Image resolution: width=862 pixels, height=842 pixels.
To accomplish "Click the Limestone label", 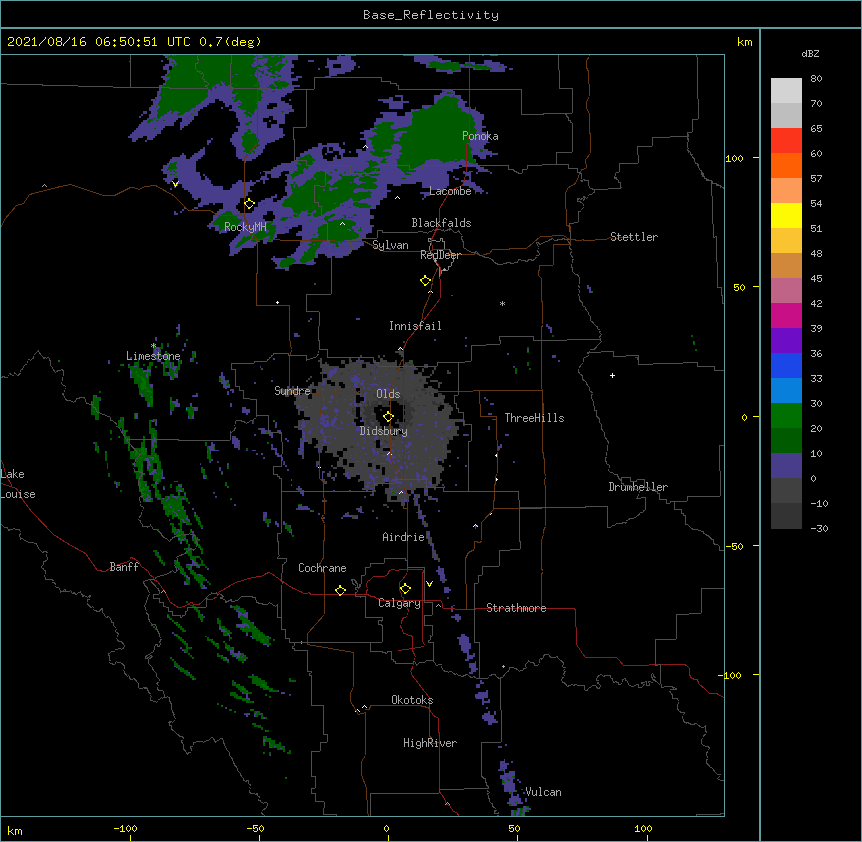I will pos(153,356).
